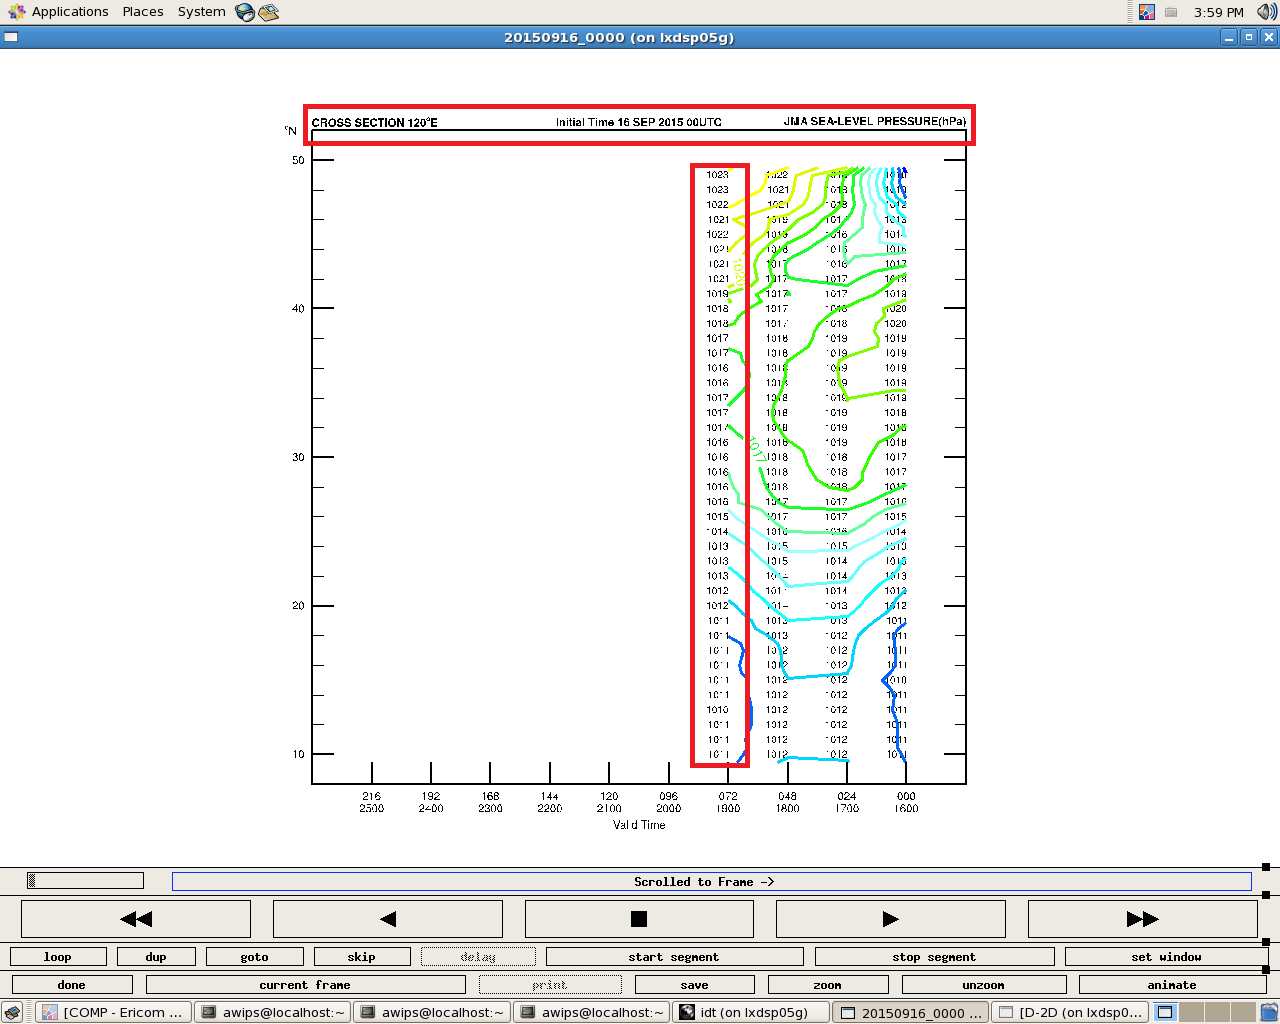The width and height of the screenshot is (1280, 1024).
Task: Step back one frame with left arrow
Action: [x=388, y=919]
